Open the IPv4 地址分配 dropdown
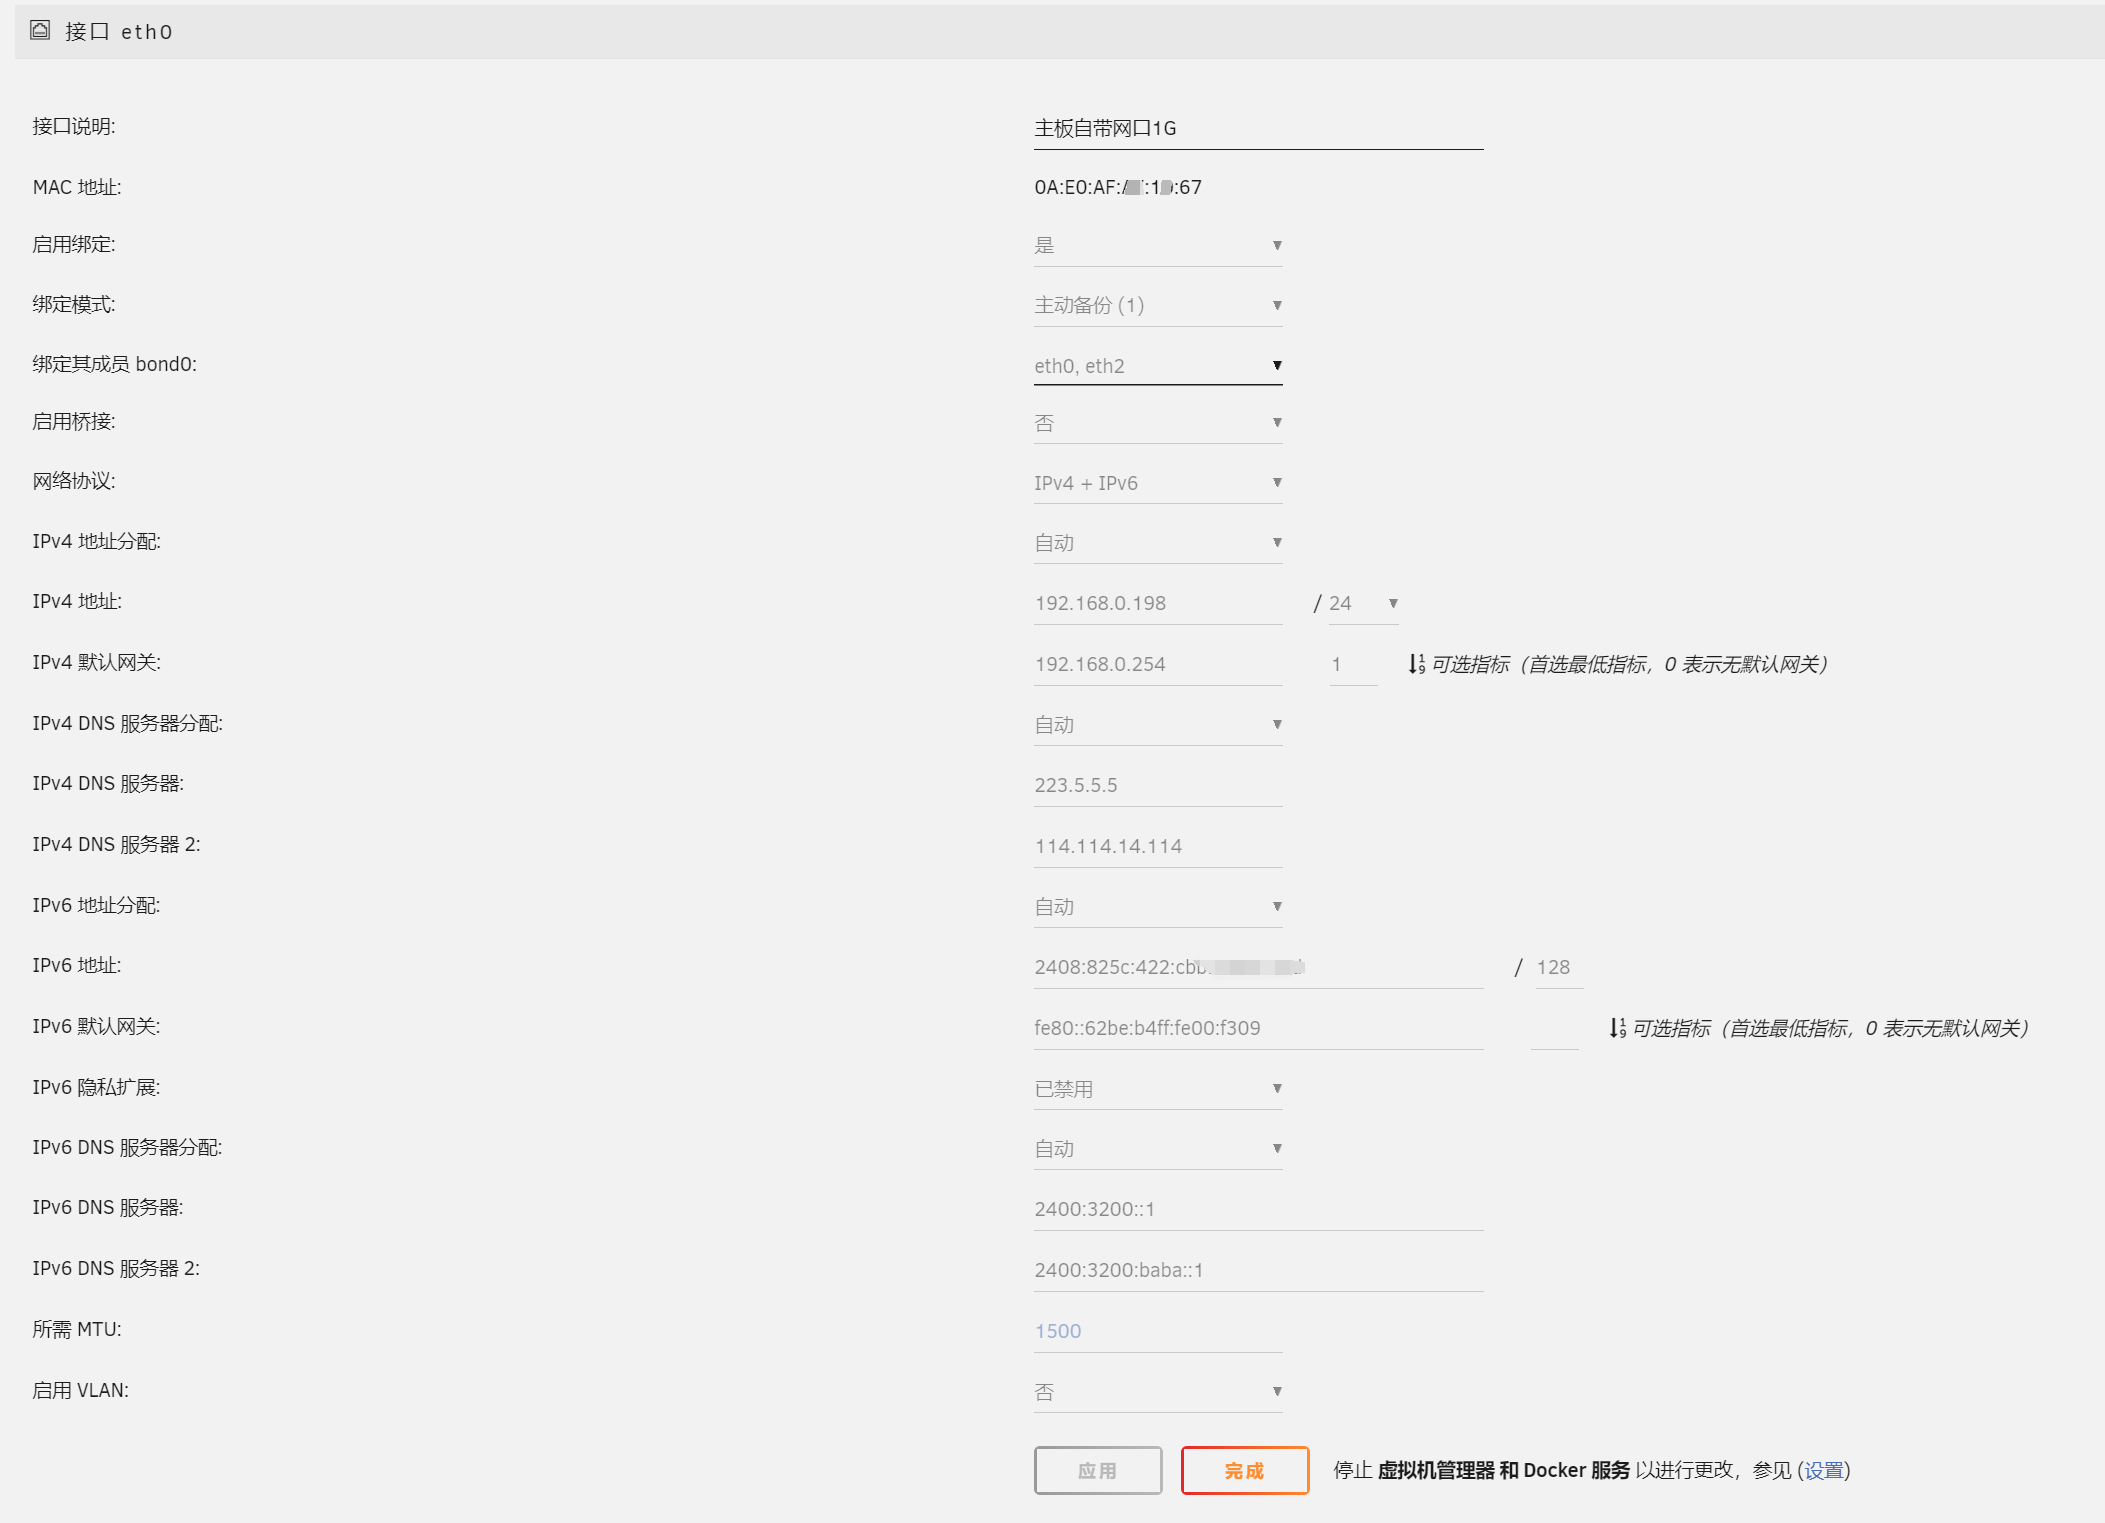The image size is (2105, 1523). pyautogui.click(x=1158, y=543)
